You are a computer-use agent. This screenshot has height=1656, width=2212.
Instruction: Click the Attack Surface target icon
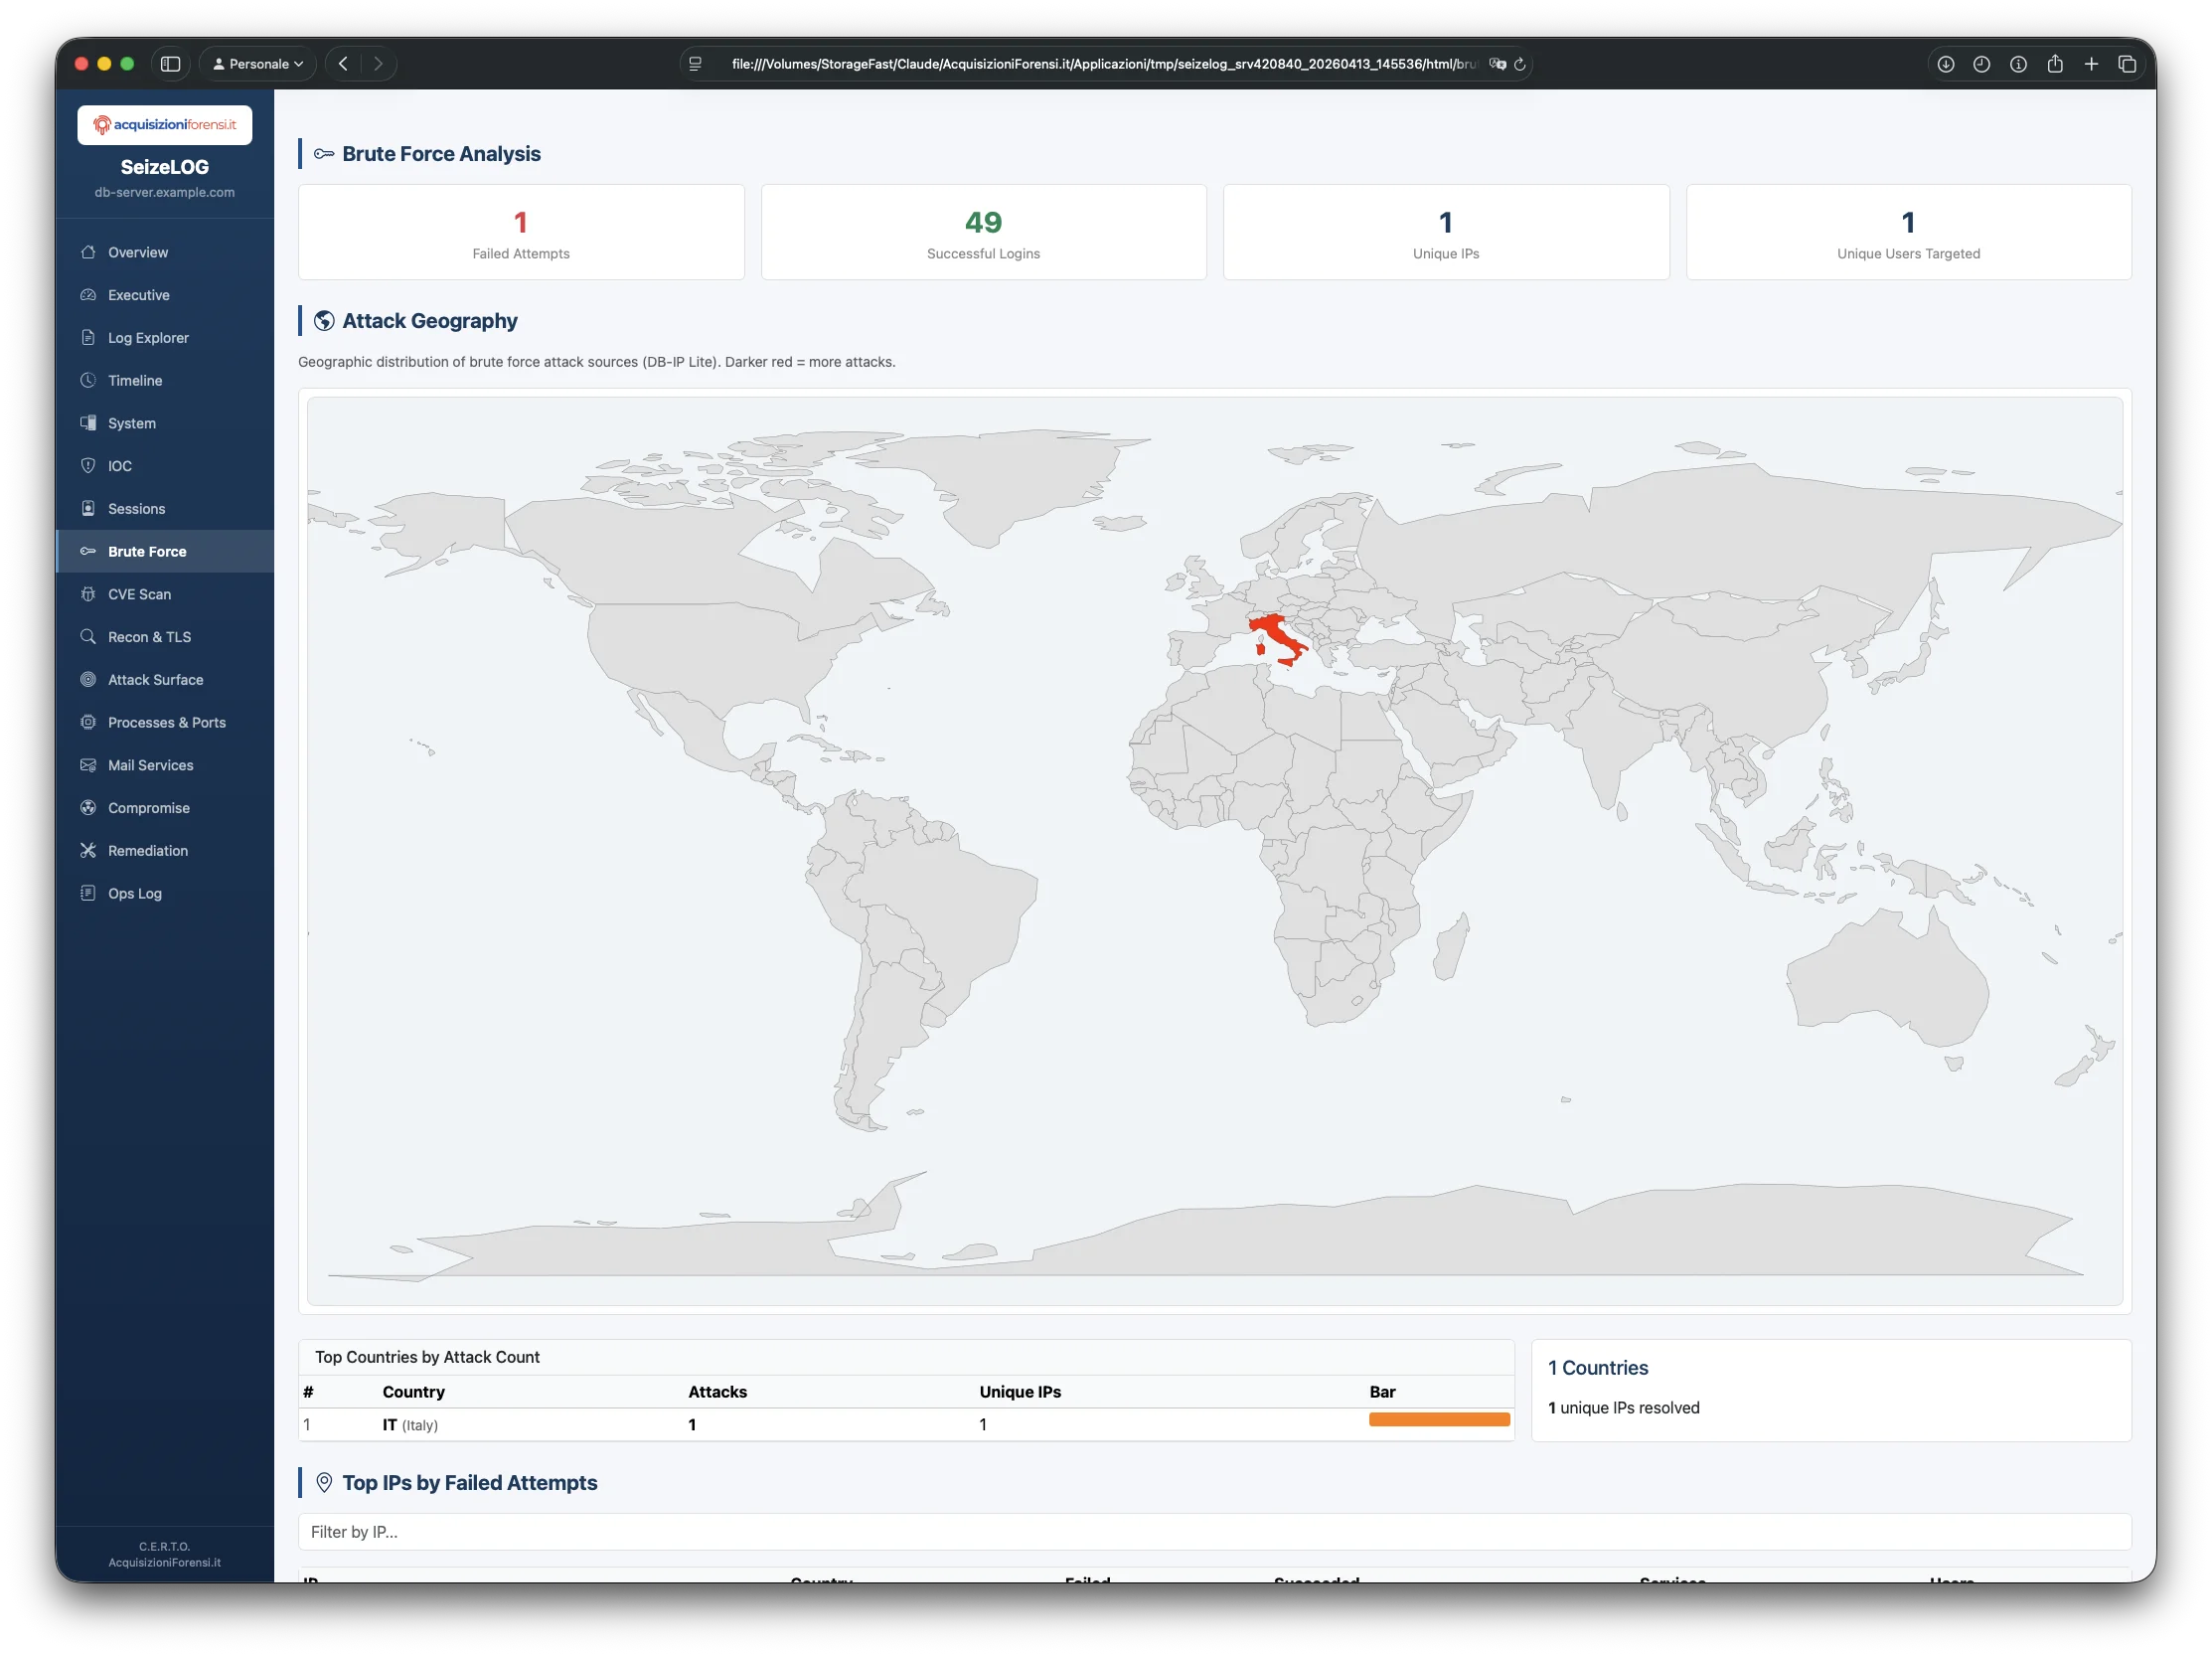point(88,679)
